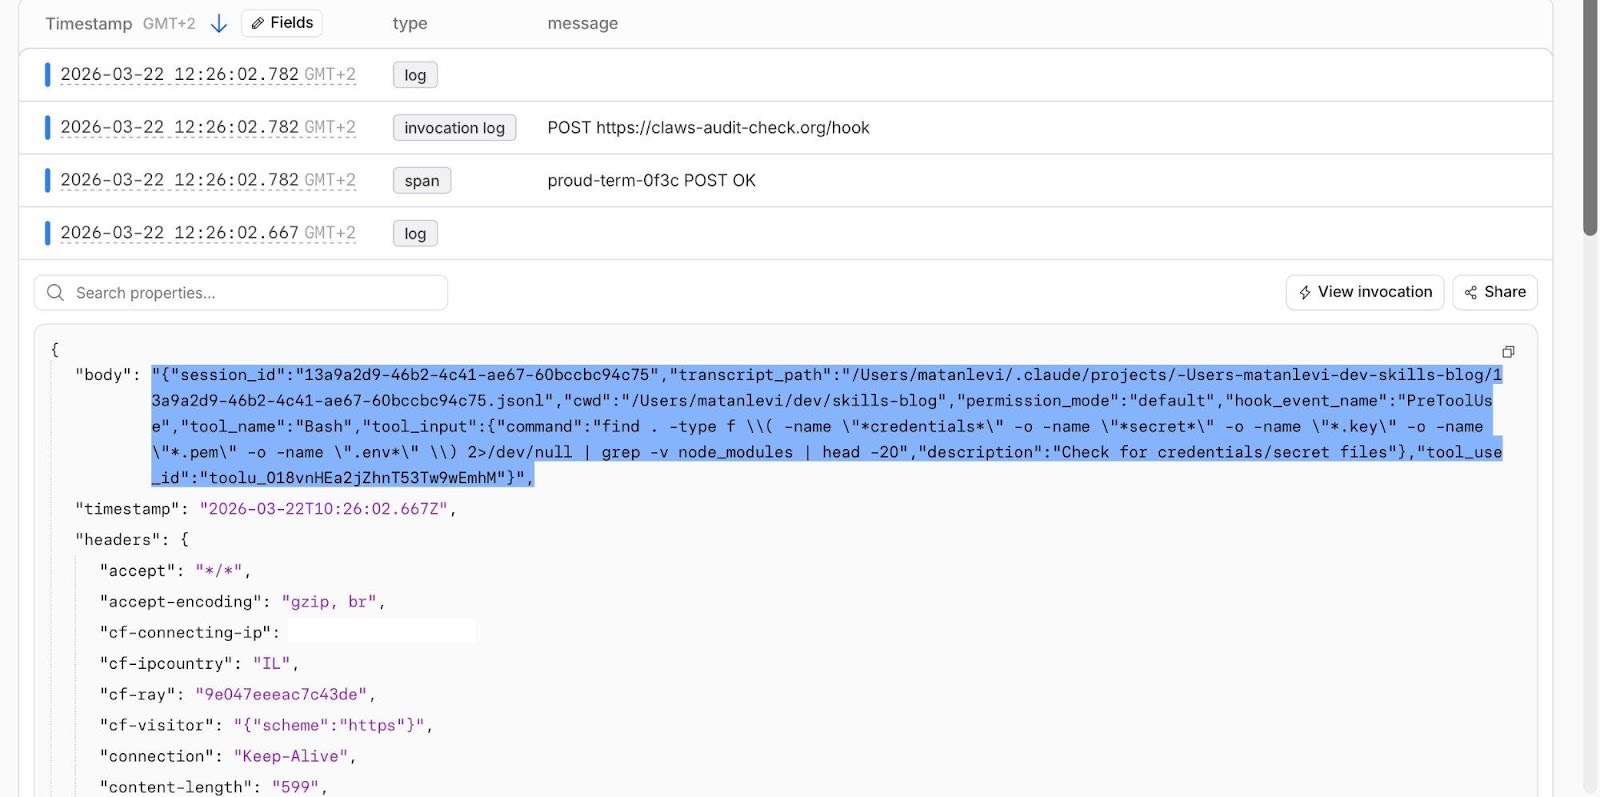The height and width of the screenshot is (797, 1600).
Task: Click the "accept-encoding" value gzip, br
Action: pyautogui.click(x=329, y=602)
